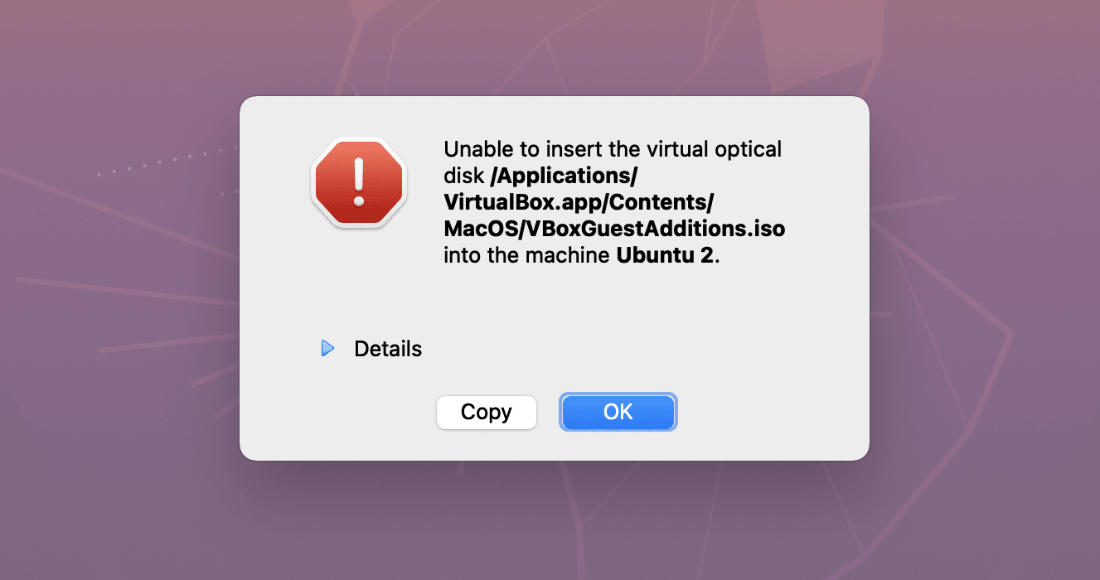The image size is (1100, 580).
Task: Click the Details label text
Action: tap(388, 349)
